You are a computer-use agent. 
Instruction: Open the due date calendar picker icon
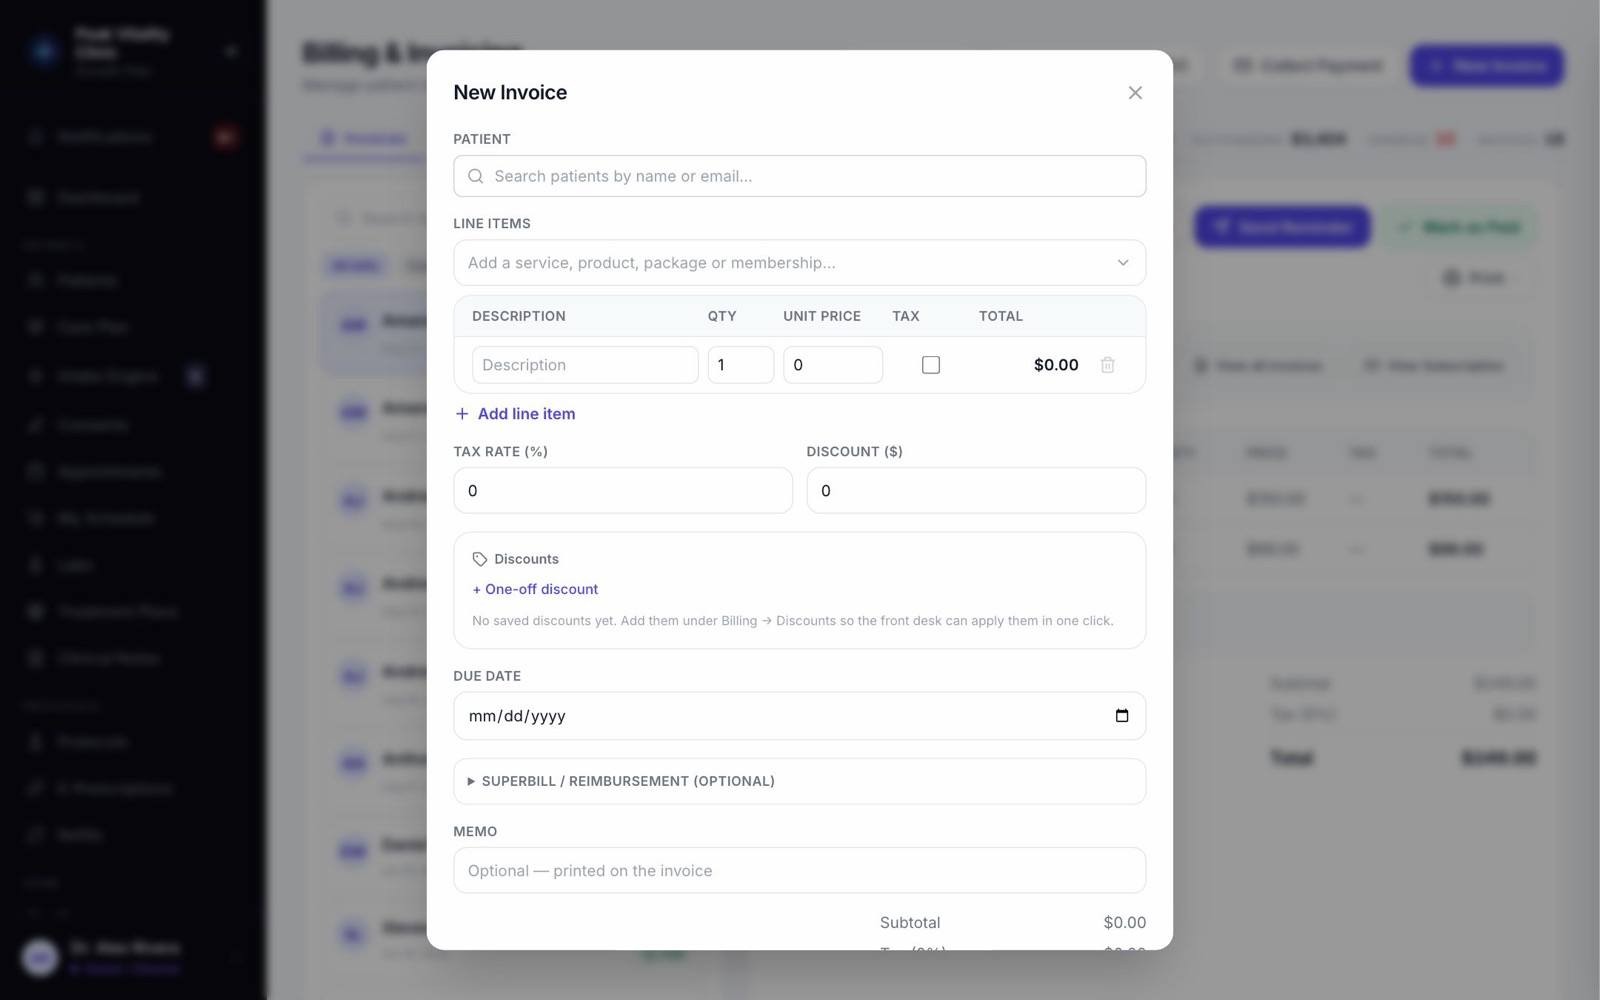[x=1122, y=716]
